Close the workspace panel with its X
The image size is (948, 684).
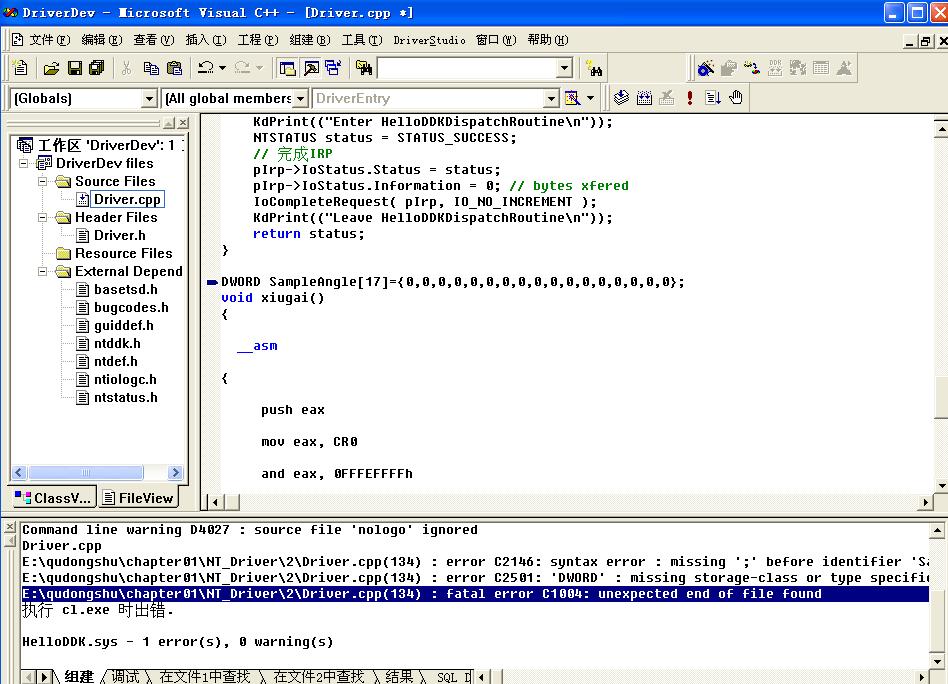pos(183,123)
